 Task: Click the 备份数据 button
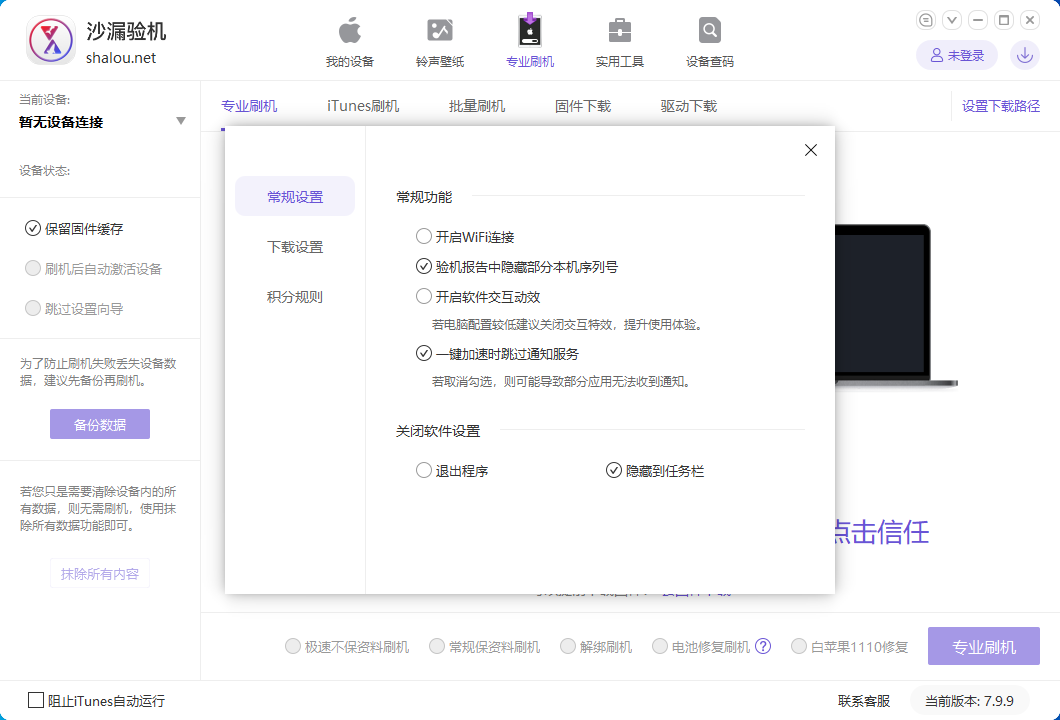[x=99, y=424]
